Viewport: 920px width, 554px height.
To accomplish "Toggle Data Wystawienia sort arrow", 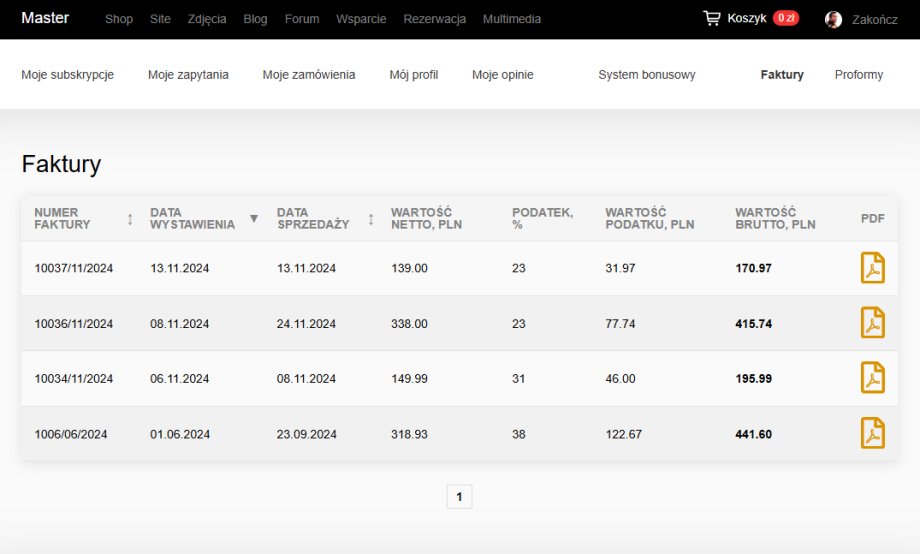I will 253,219.
